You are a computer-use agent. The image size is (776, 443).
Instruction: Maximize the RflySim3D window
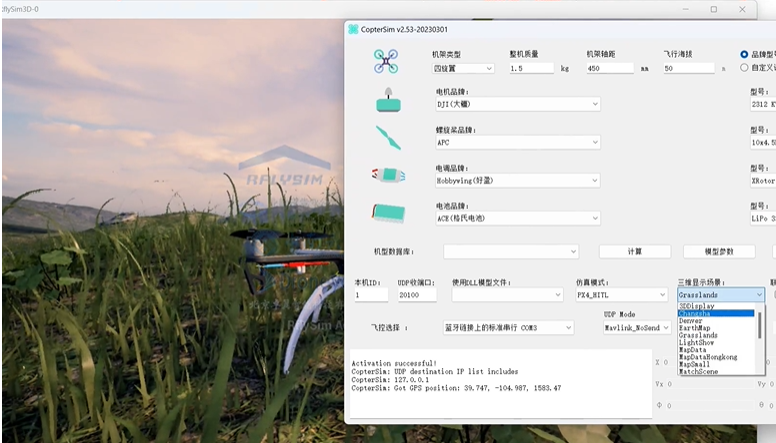[x=714, y=9]
